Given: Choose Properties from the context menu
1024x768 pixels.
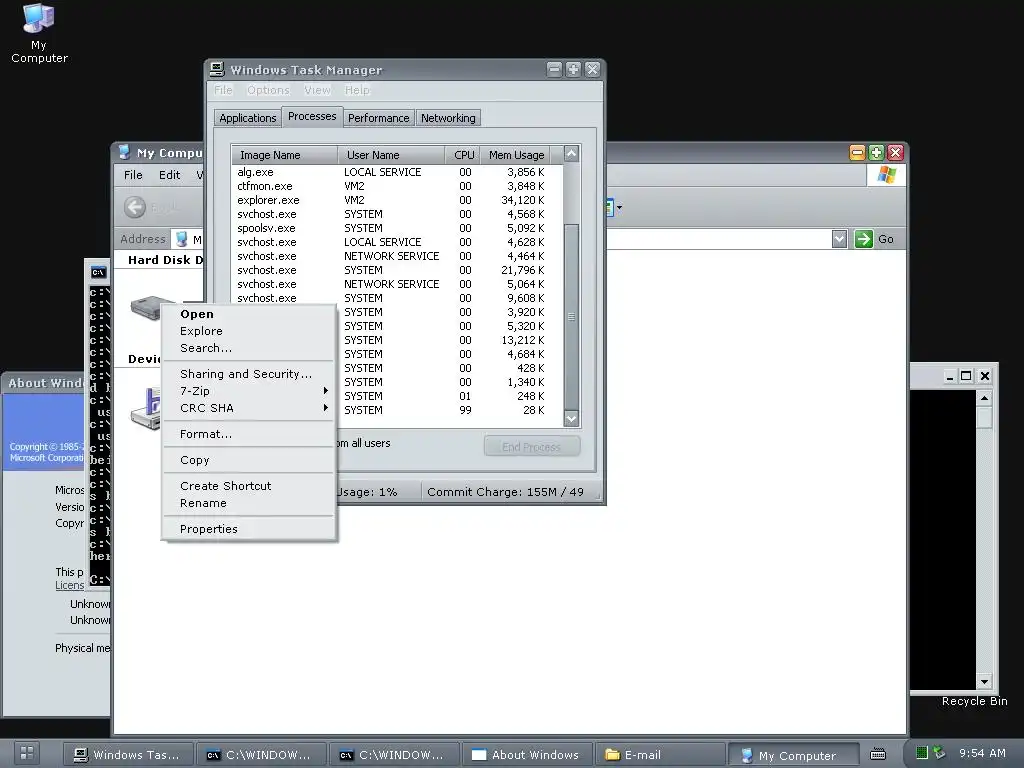Looking at the screenshot, I should (x=249, y=529).
